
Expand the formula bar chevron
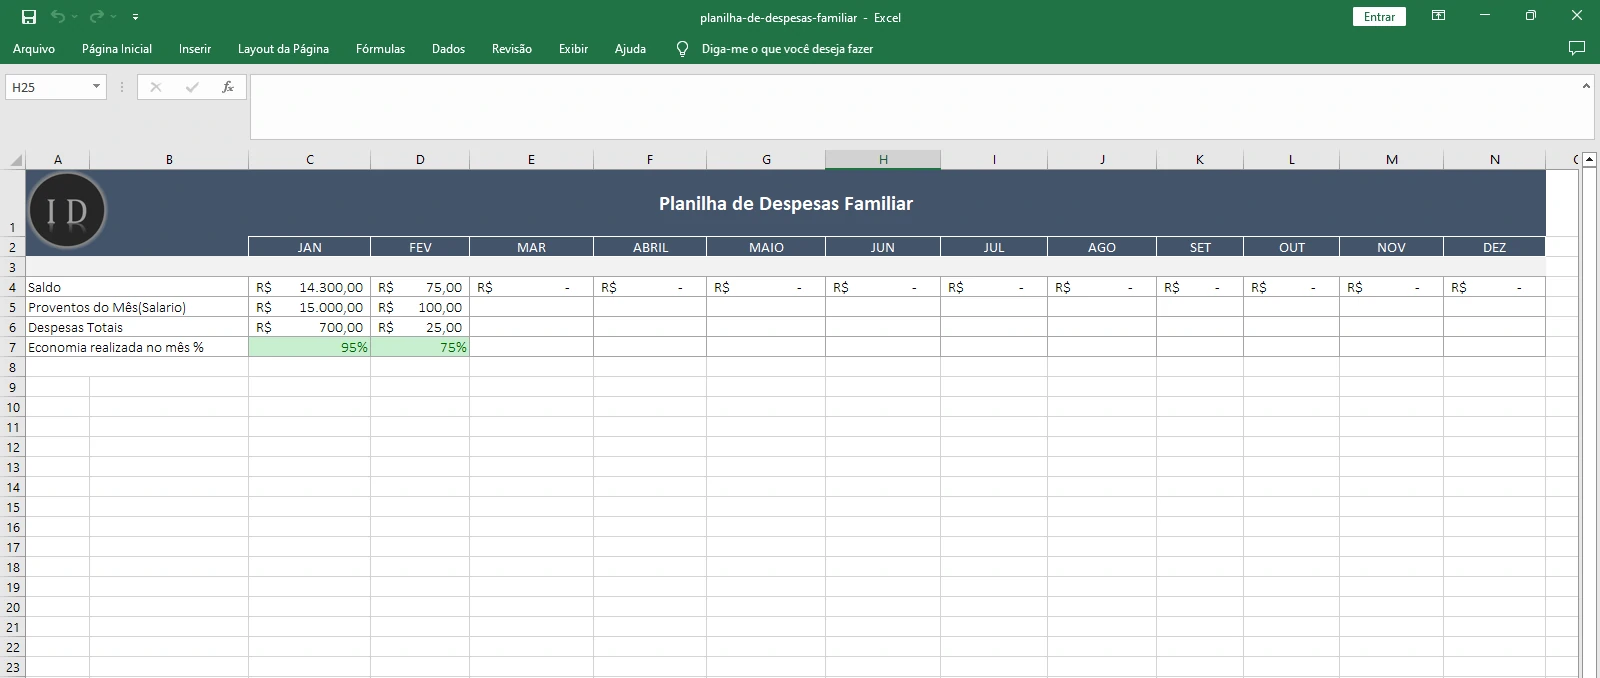1586,87
